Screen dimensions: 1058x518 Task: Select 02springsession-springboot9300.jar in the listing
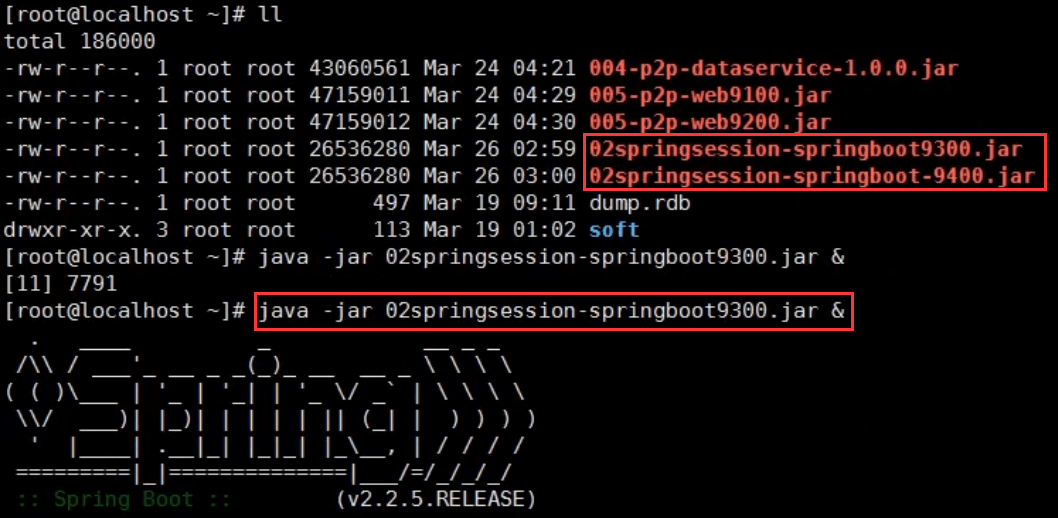coord(806,149)
